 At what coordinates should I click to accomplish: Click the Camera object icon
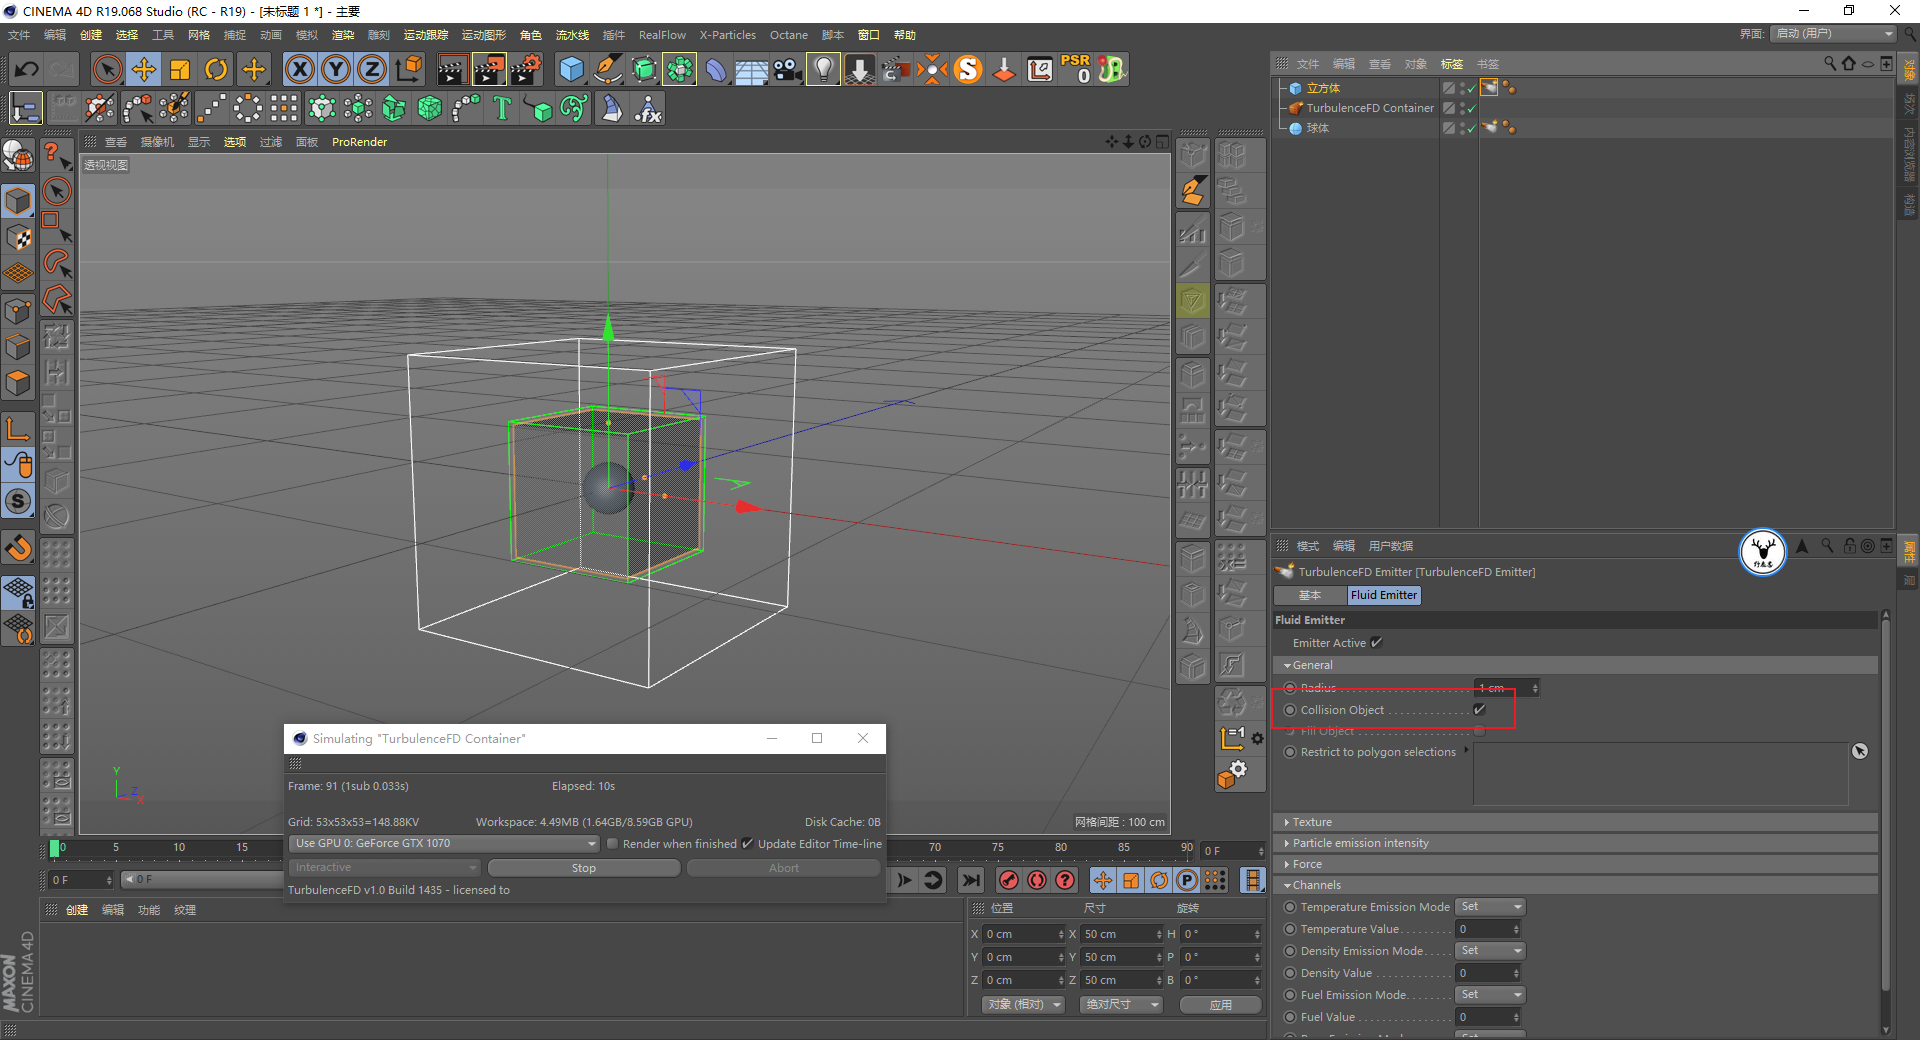788,69
